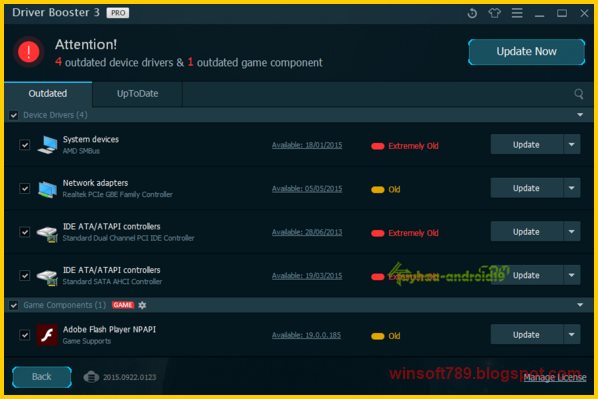Viewport: 598px width, 399px height.
Task: Click the 'Game Supports' subtitle text
Action: (87, 341)
